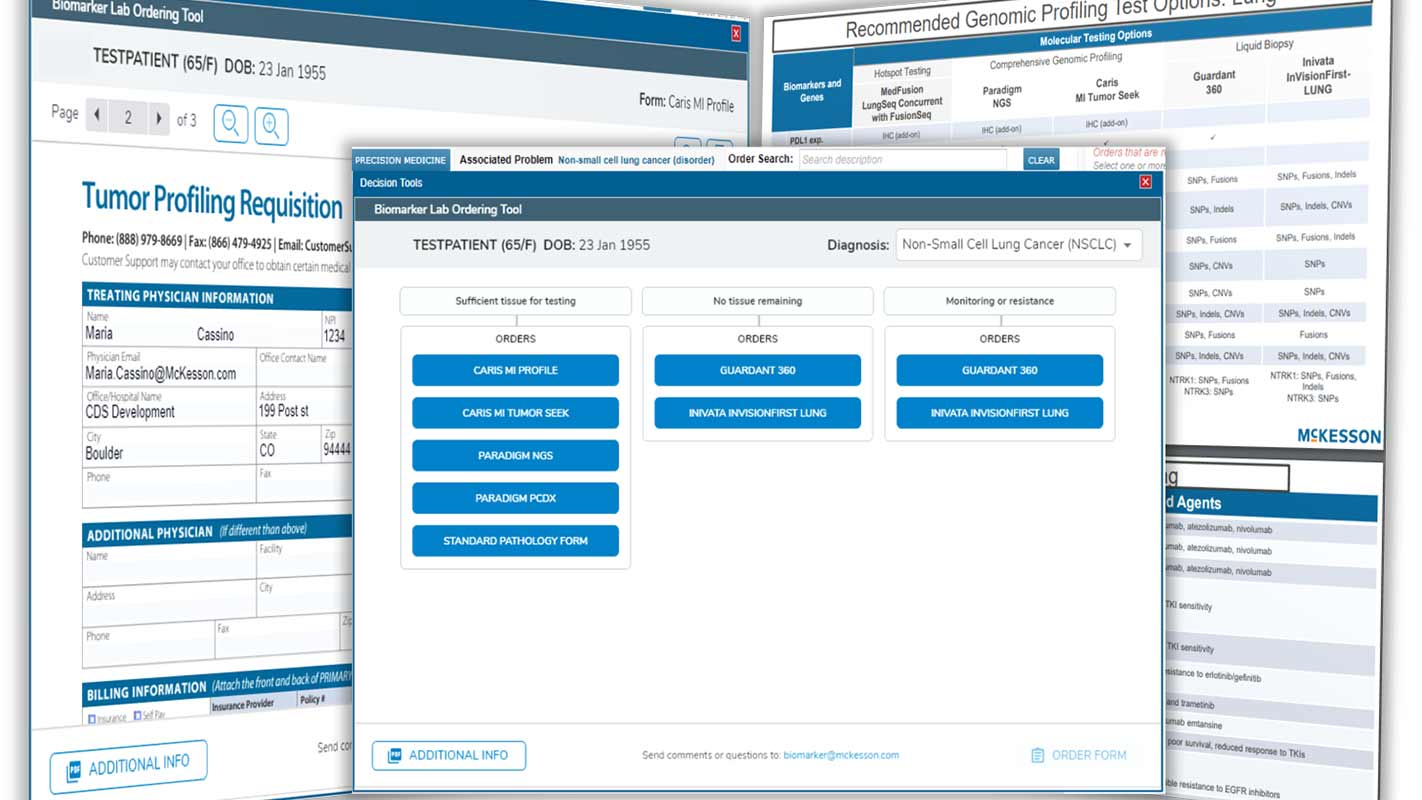Click the Office/Hospital Name field CDS Development
Screen dimensions: 1422x800
169,406
